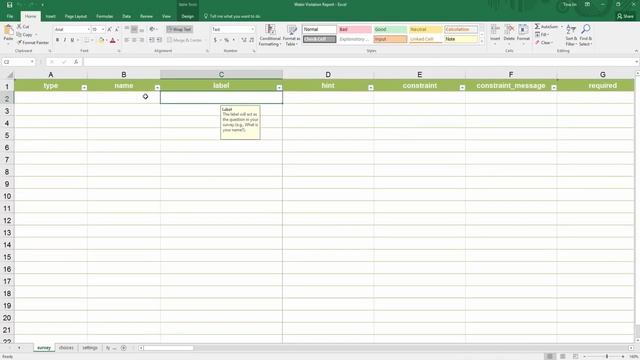Click the Paste clipboard icon
Image resolution: width=640 pixels, height=360 pixels.
pos(8,31)
